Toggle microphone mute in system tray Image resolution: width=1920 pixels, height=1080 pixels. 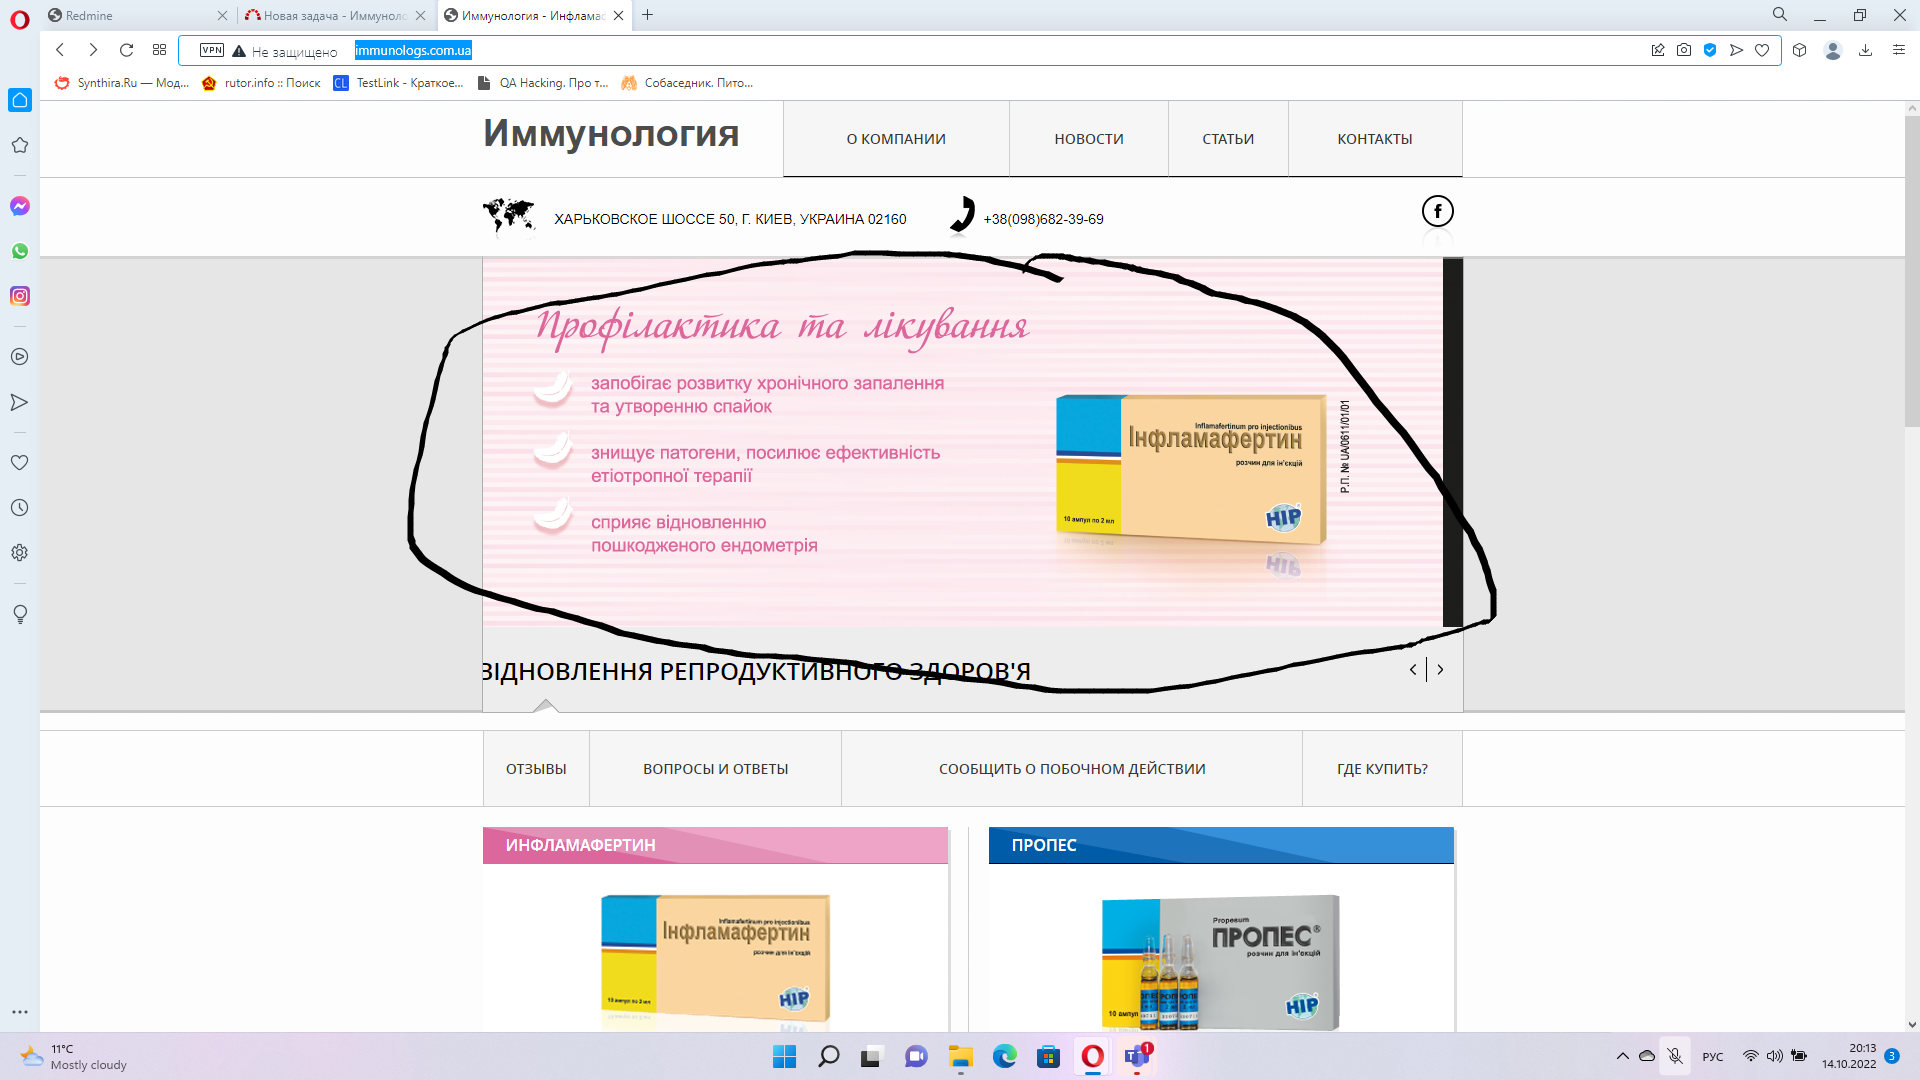pos(1675,1056)
